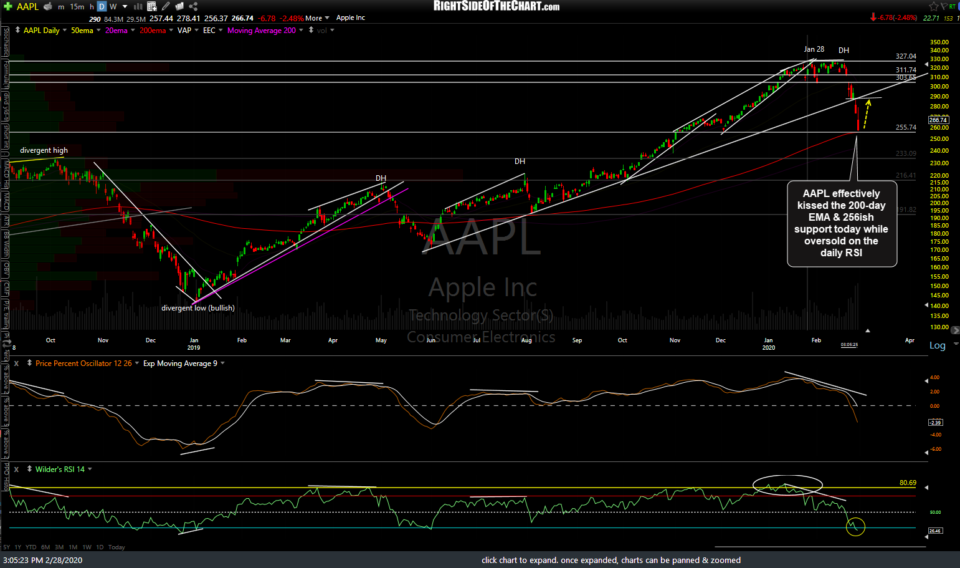
Task: Click the 266.74 current price label on the axis
Action: [938, 120]
